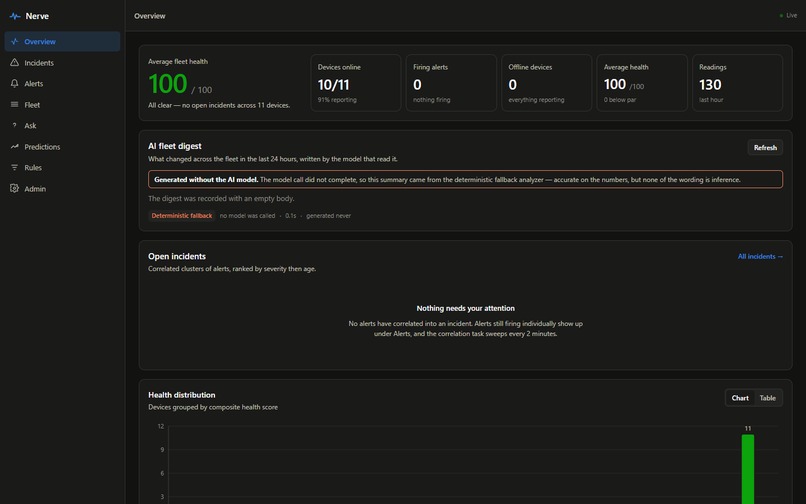Click the AI fleet digest heading
The width and height of the screenshot is (806, 504).
[175, 146]
